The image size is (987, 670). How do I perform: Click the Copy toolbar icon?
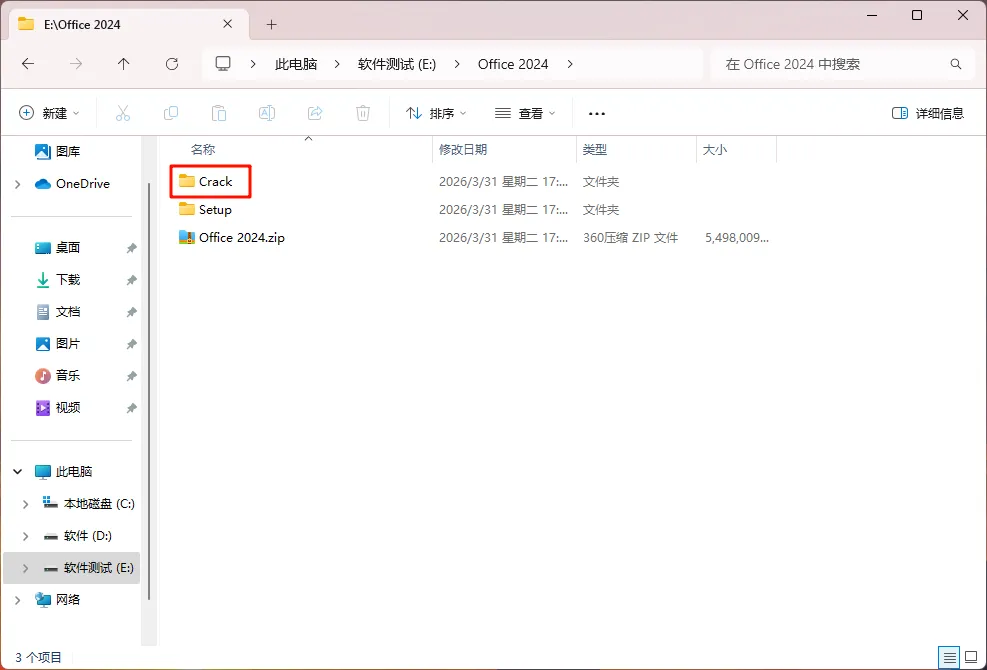171,113
